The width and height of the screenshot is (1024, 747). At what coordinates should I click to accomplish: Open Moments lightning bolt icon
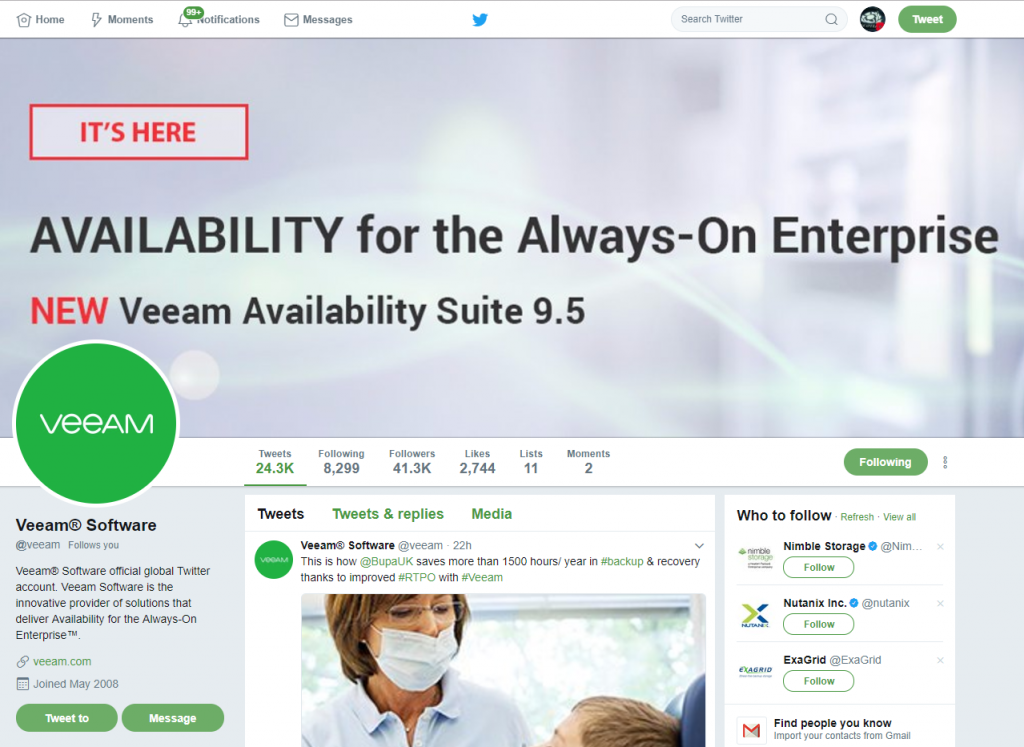pyautogui.click(x=97, y=20)
